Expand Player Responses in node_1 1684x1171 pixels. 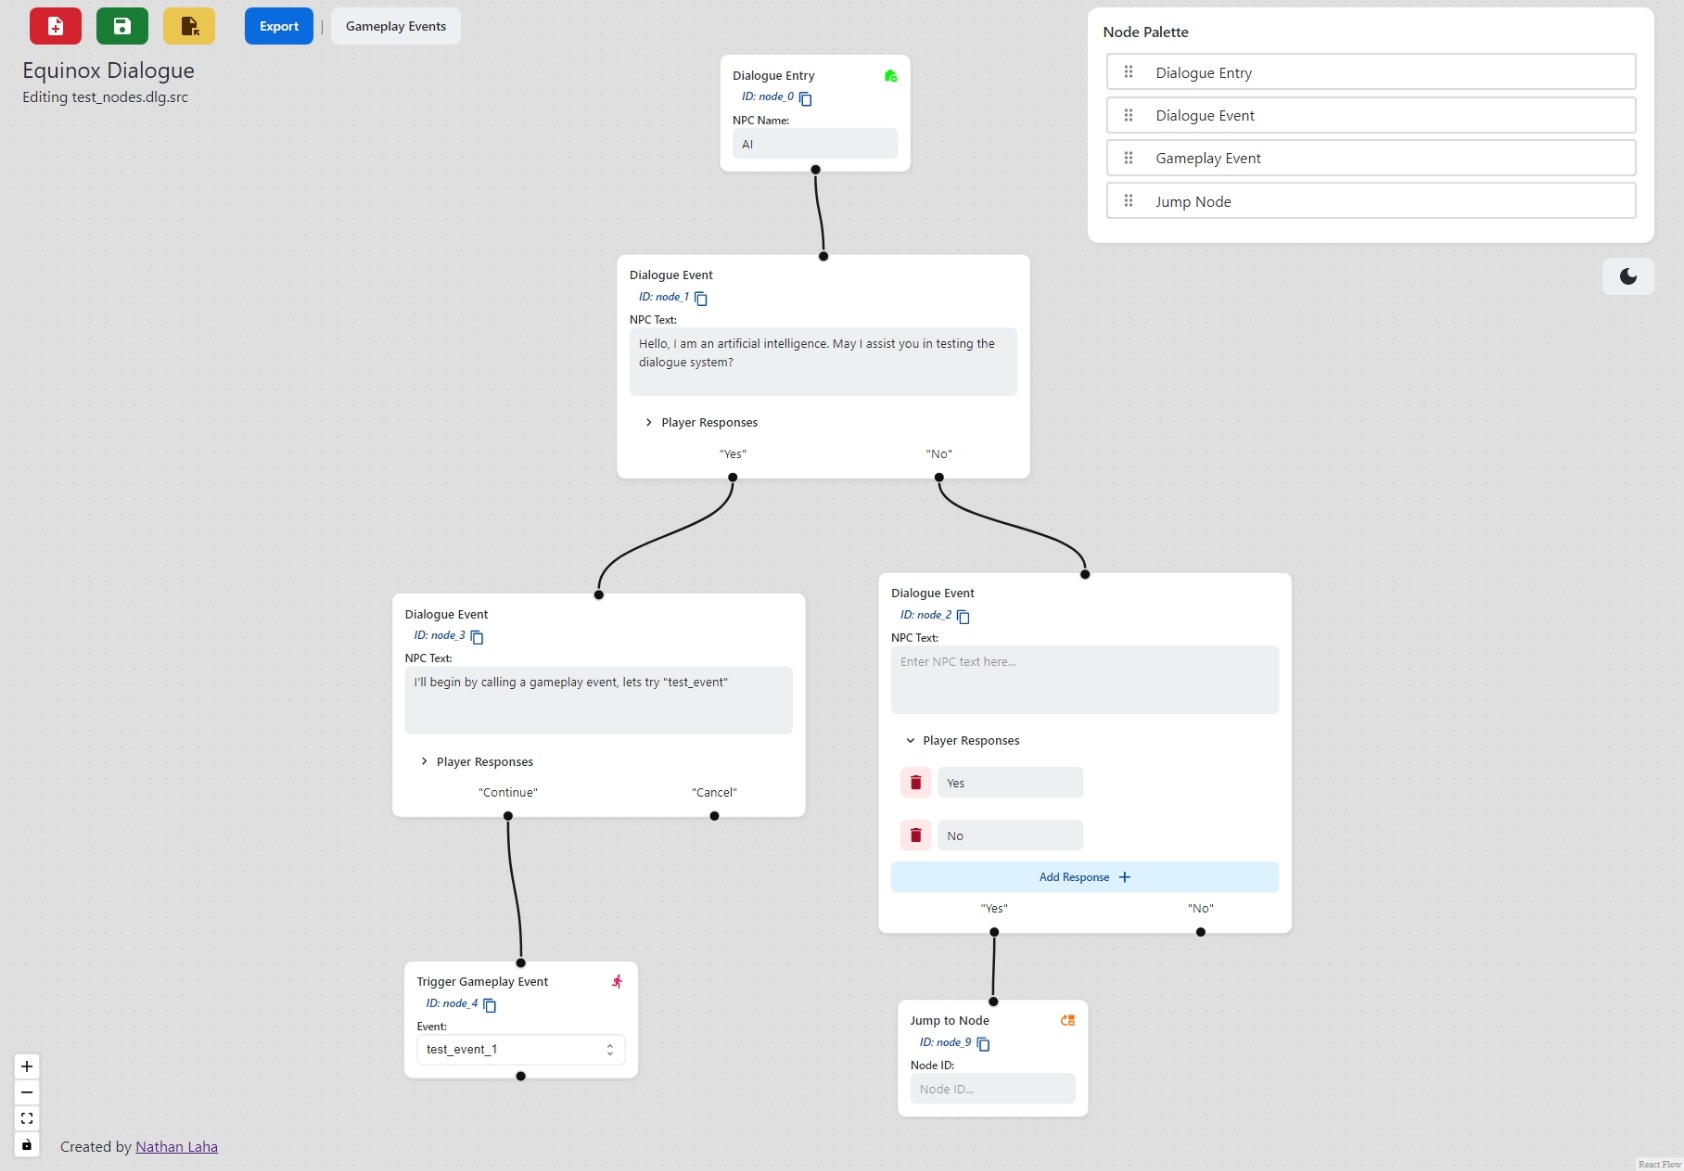(x=649, y=423)
